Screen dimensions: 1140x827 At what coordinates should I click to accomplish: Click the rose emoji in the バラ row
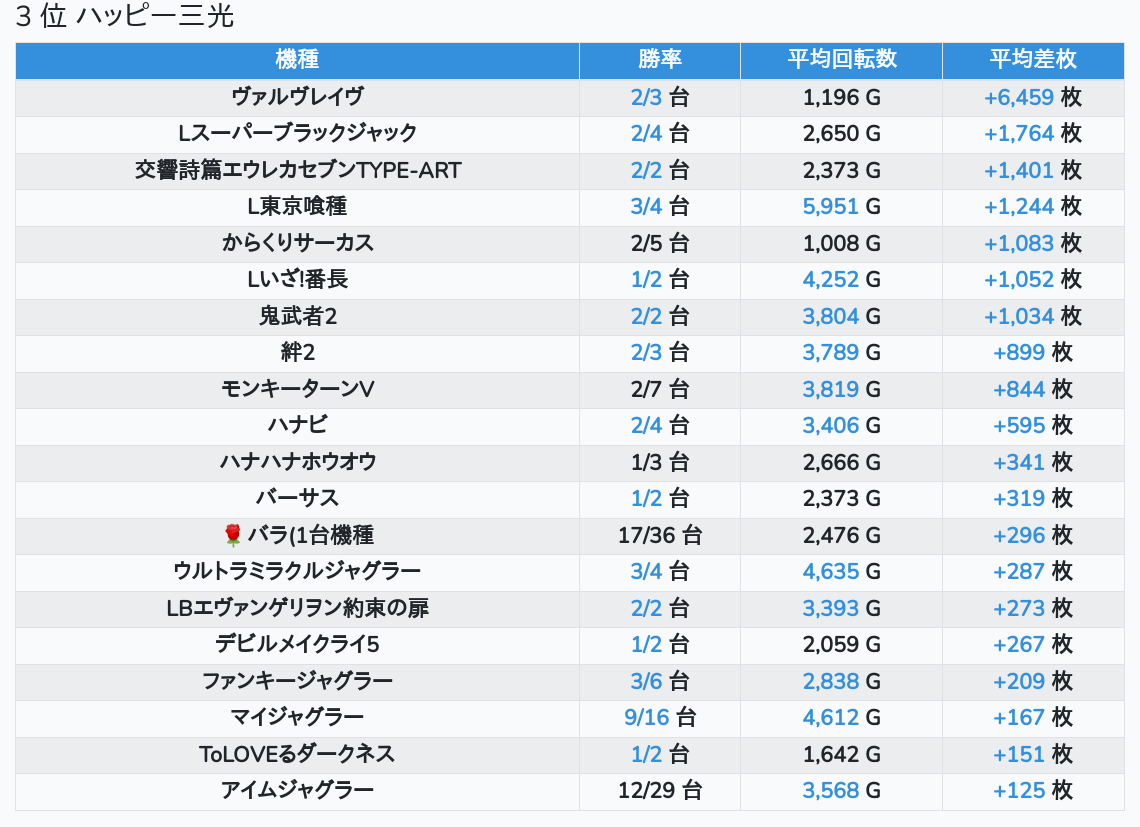point(233,535)
